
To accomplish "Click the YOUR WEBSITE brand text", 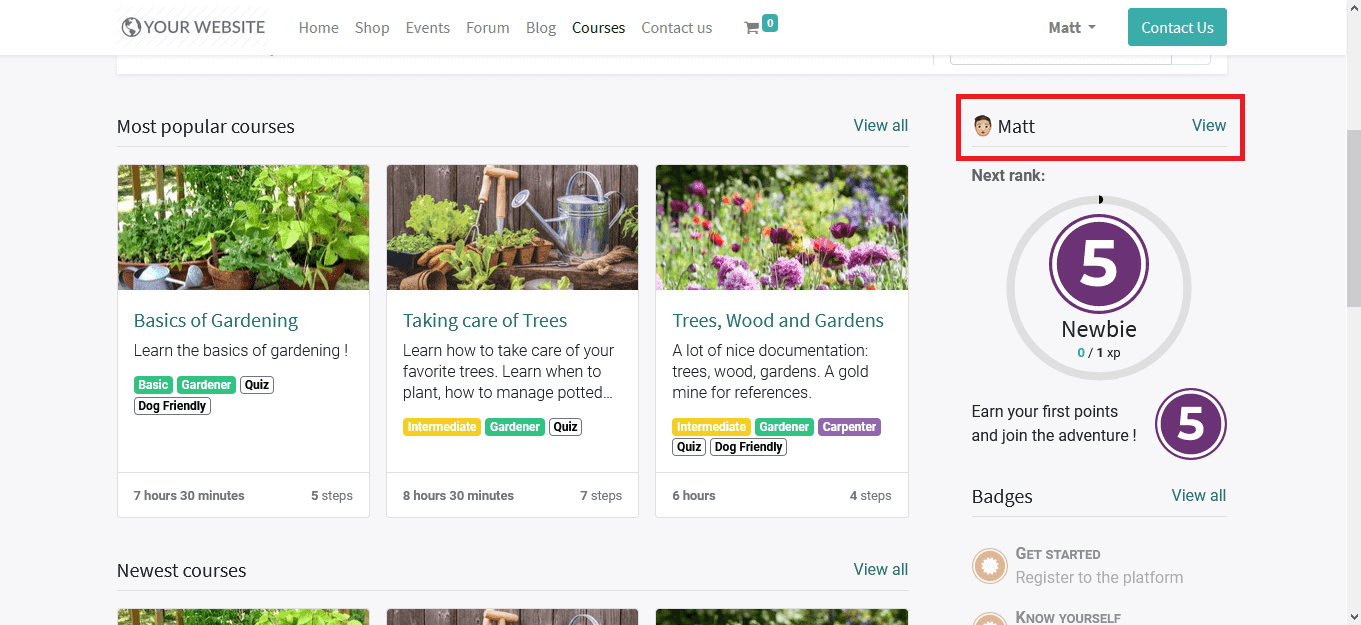I will pyautogui.click(x=204, y=27).
